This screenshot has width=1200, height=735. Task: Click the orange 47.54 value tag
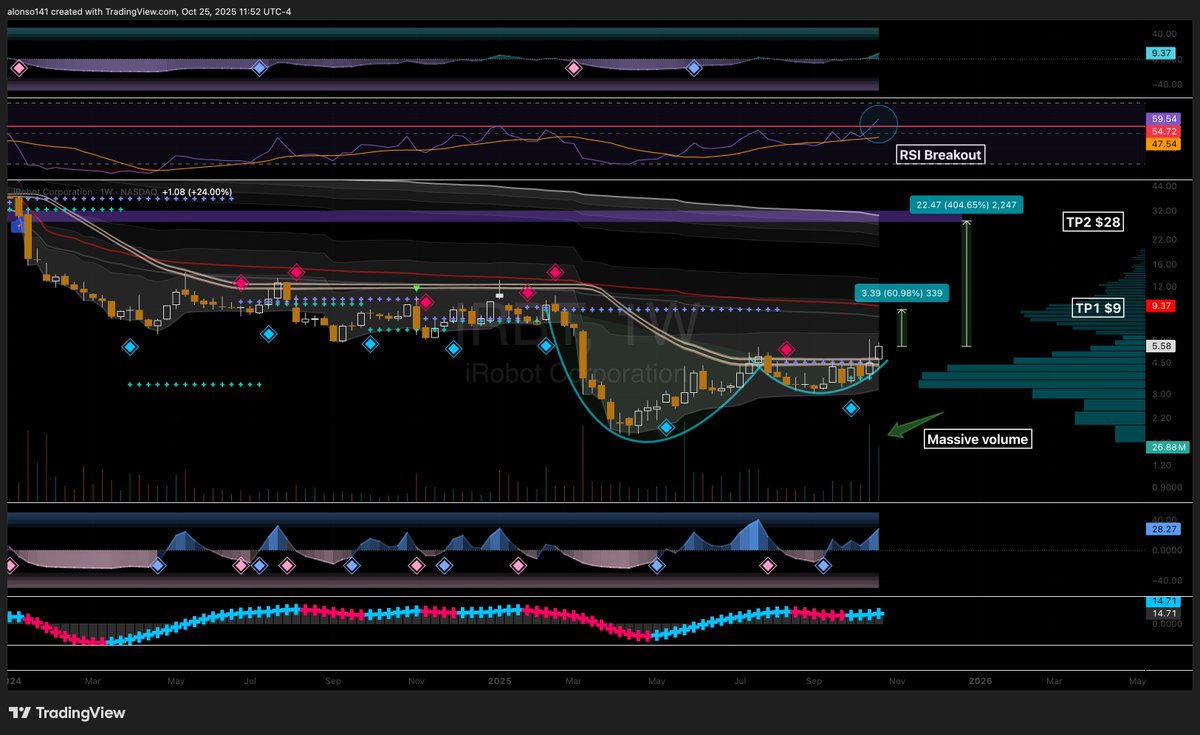click(1163, 144)
